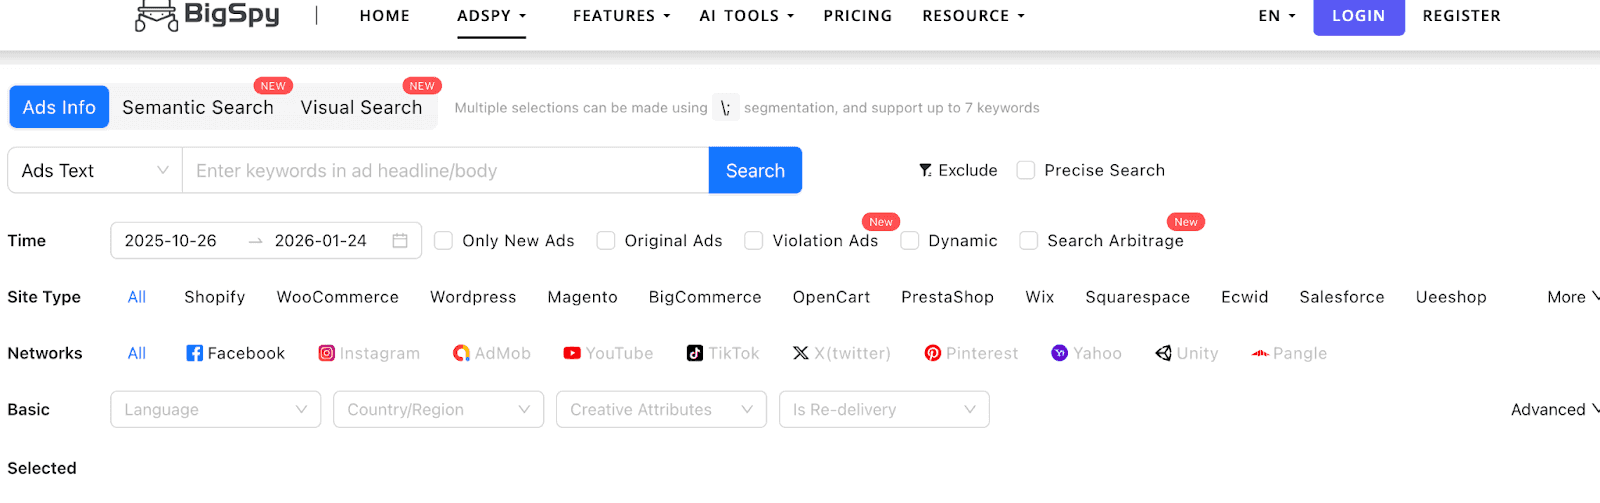Select the YouTube network icon
The image size is (1600, 503).
pyautogui.click(x=572, y=353)
